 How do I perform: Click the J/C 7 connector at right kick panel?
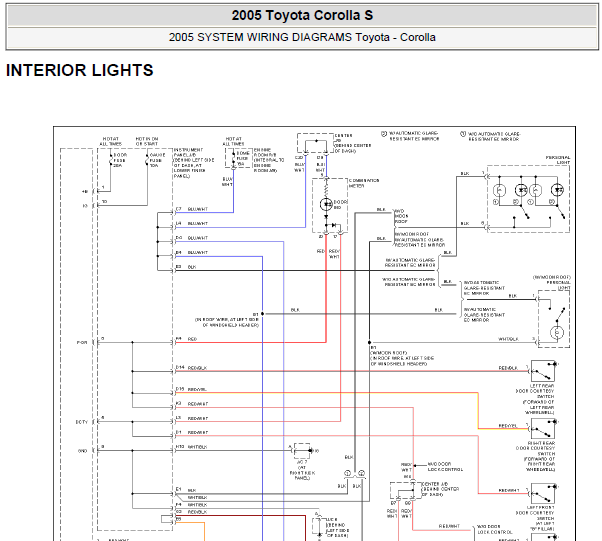pos(303,451)
